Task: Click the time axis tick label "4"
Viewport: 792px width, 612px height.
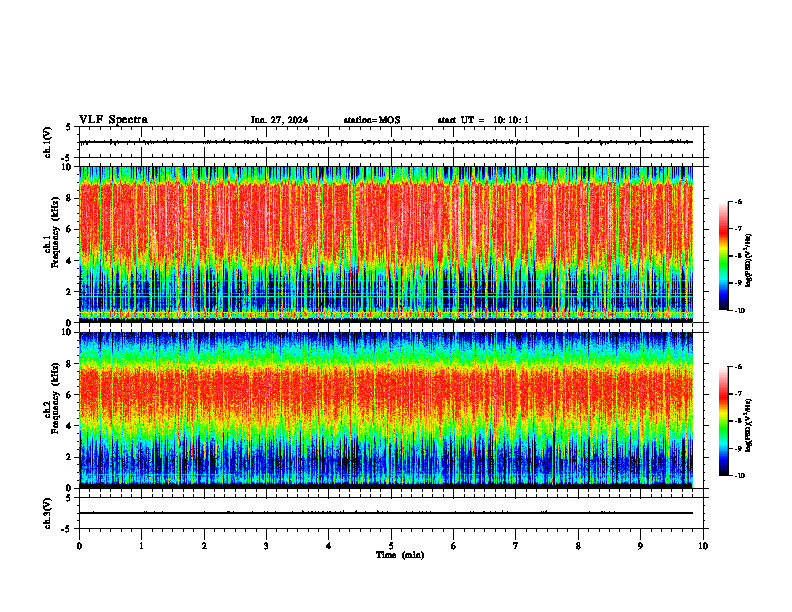Action: 328,546
